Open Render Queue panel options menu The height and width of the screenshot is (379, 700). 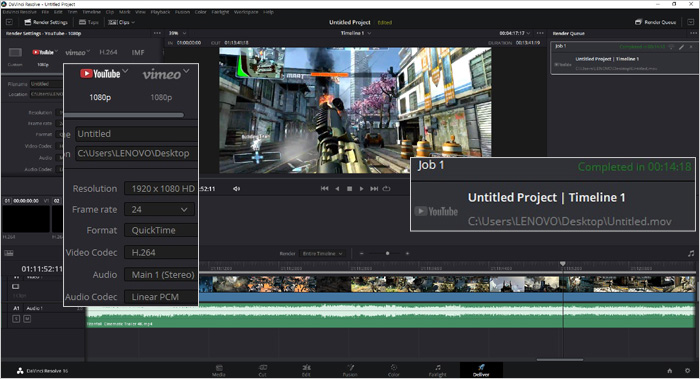[693, 33]
